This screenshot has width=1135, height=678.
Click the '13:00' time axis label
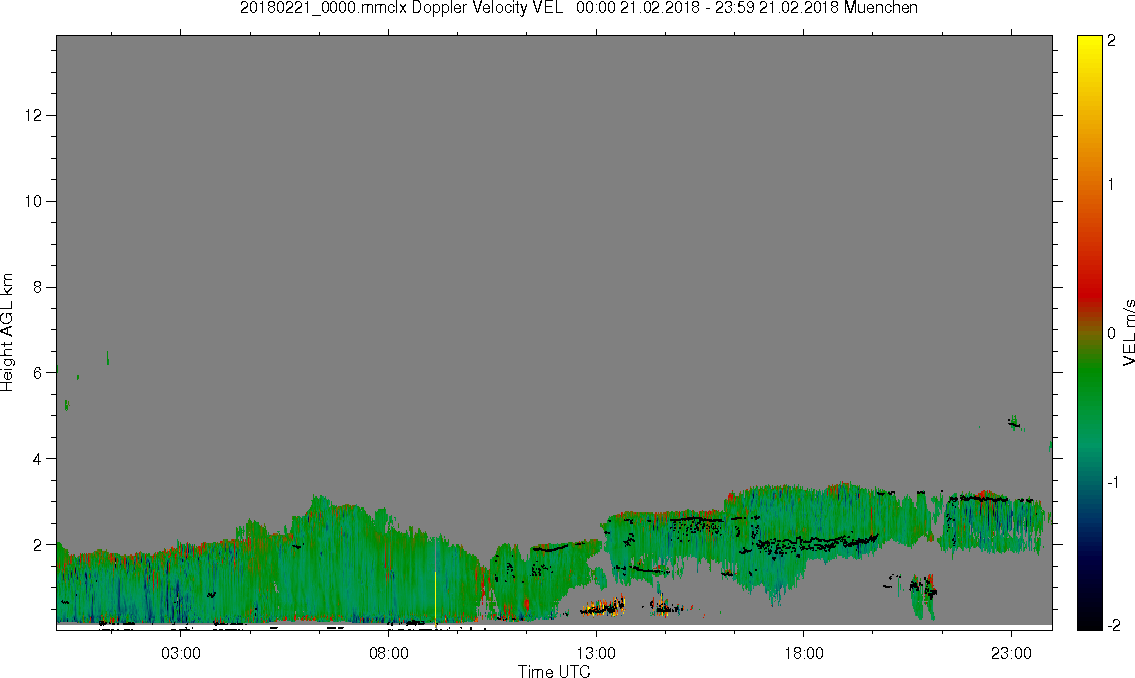pyautogui.click(x=596, y=654)
